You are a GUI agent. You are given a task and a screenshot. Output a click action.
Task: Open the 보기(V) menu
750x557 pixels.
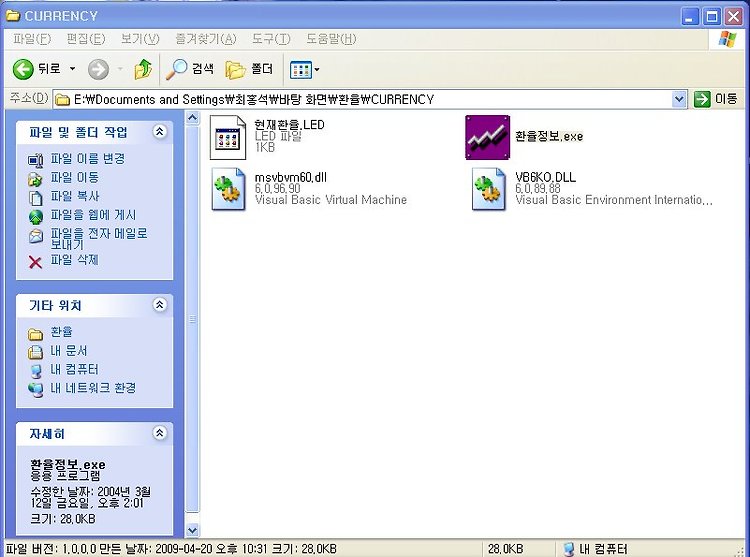tap(140, 39)
